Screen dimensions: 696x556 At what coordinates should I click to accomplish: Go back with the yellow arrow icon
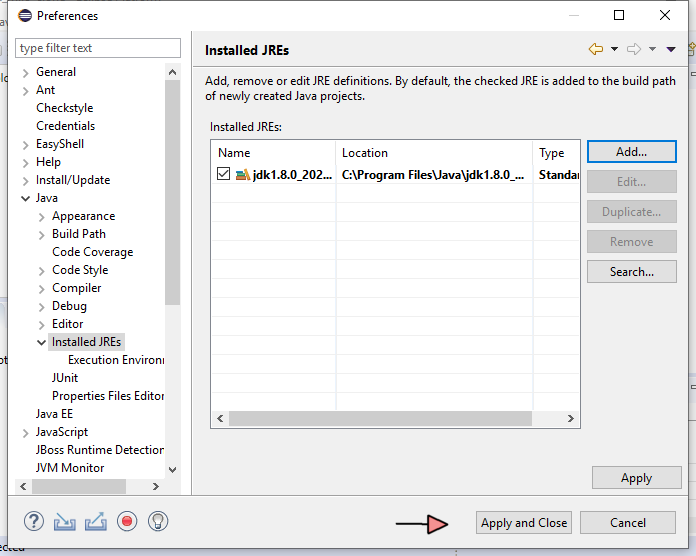[596, 49]
